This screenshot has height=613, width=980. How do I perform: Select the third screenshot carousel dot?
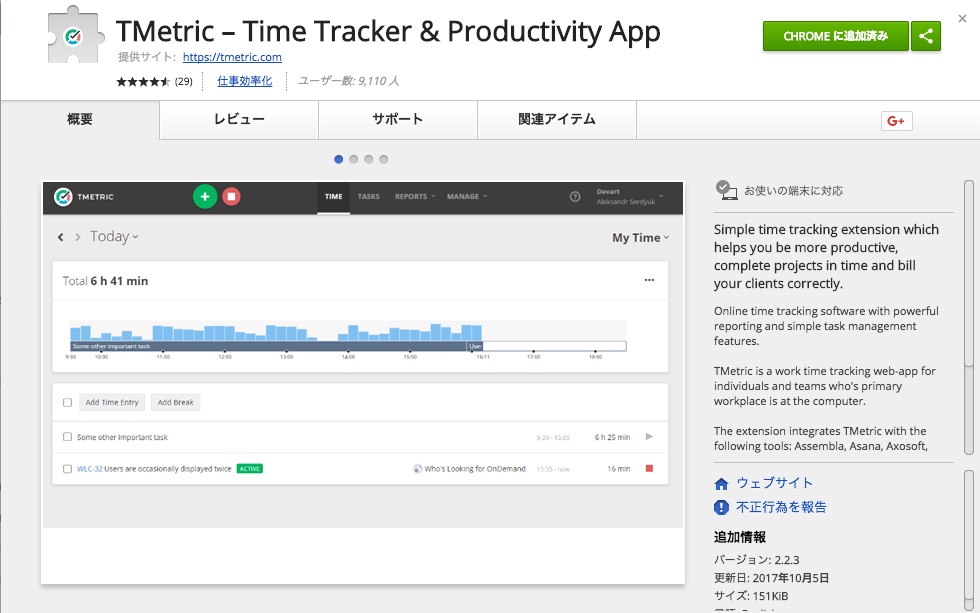click(369, 159)
